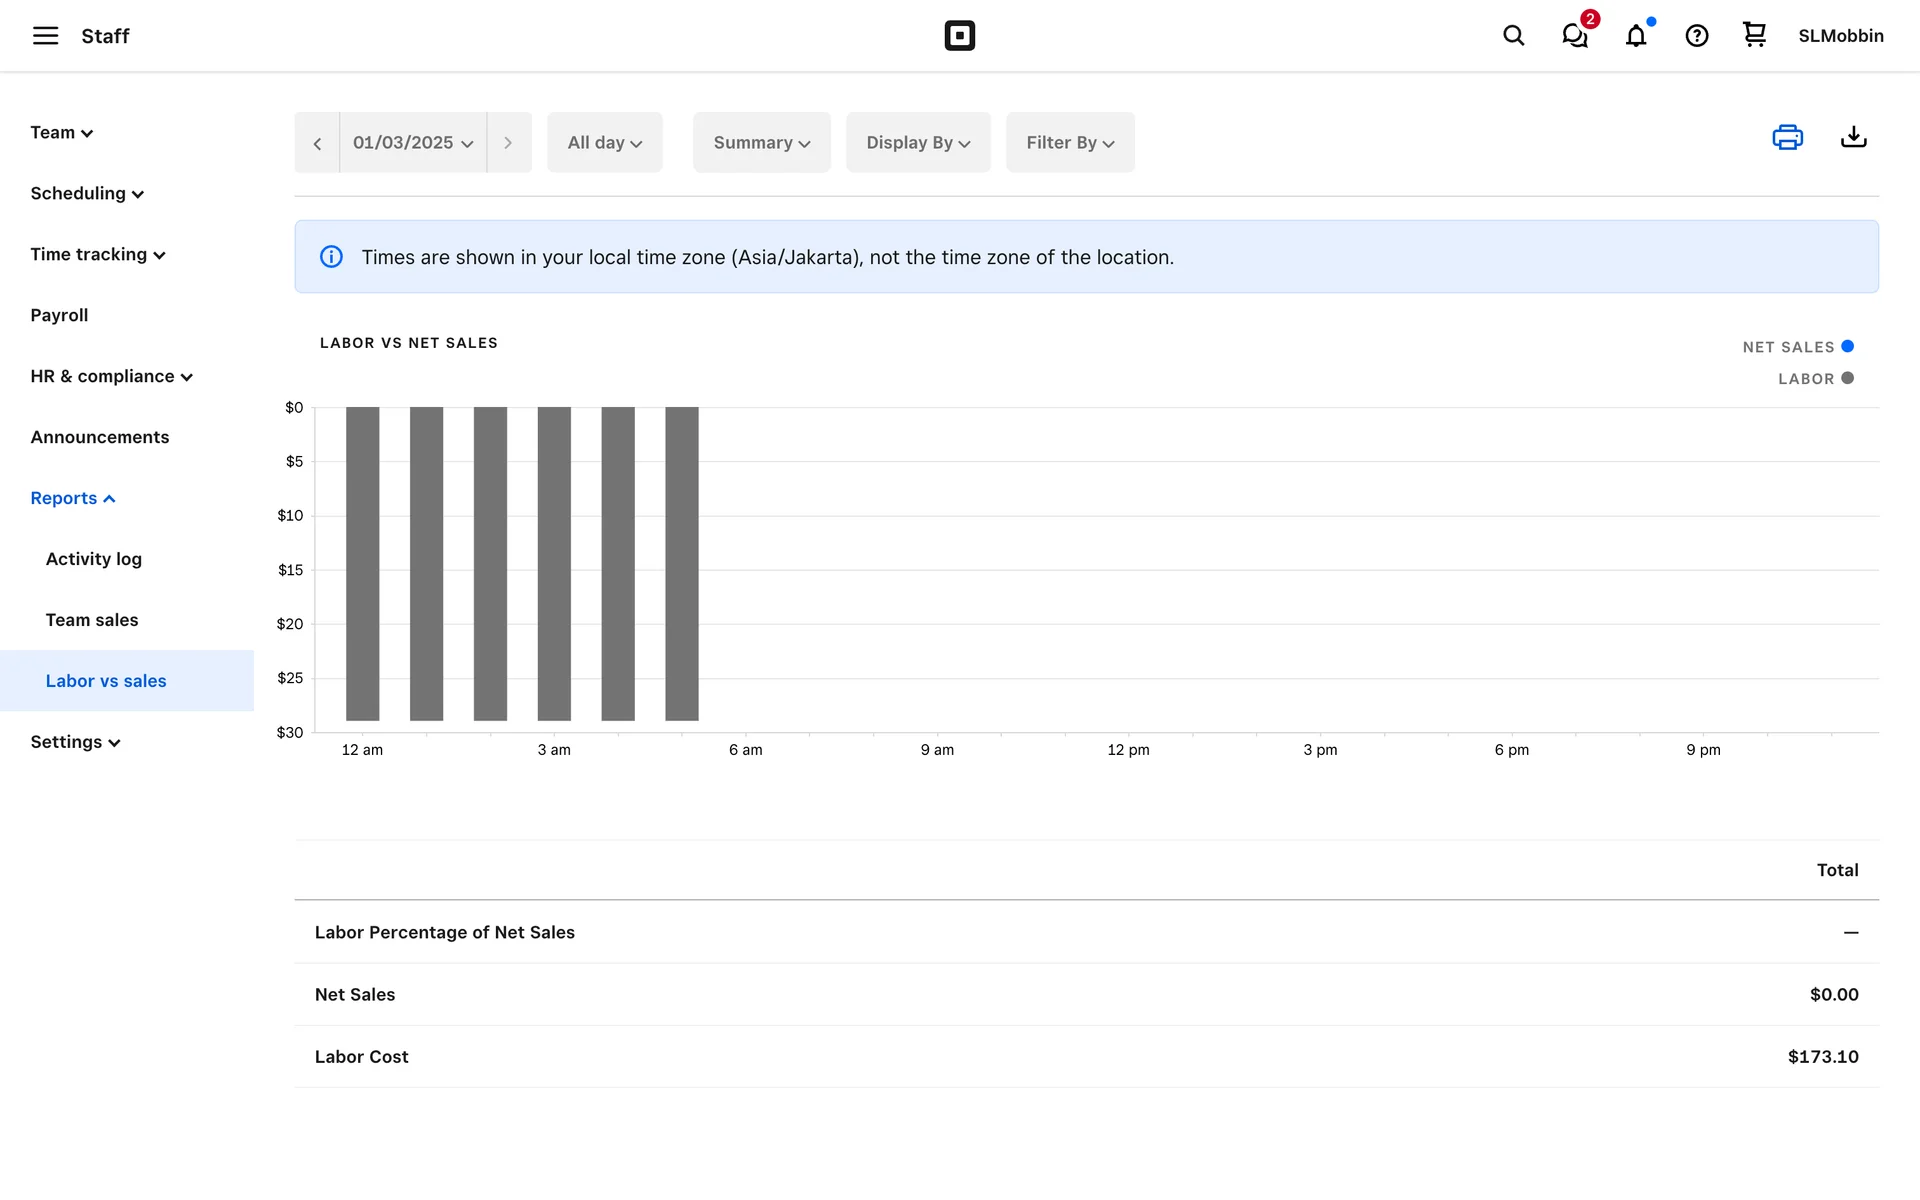Open the shopping cart icon
Screen dimensions: 1920x1200
[x=1754, y=36]
